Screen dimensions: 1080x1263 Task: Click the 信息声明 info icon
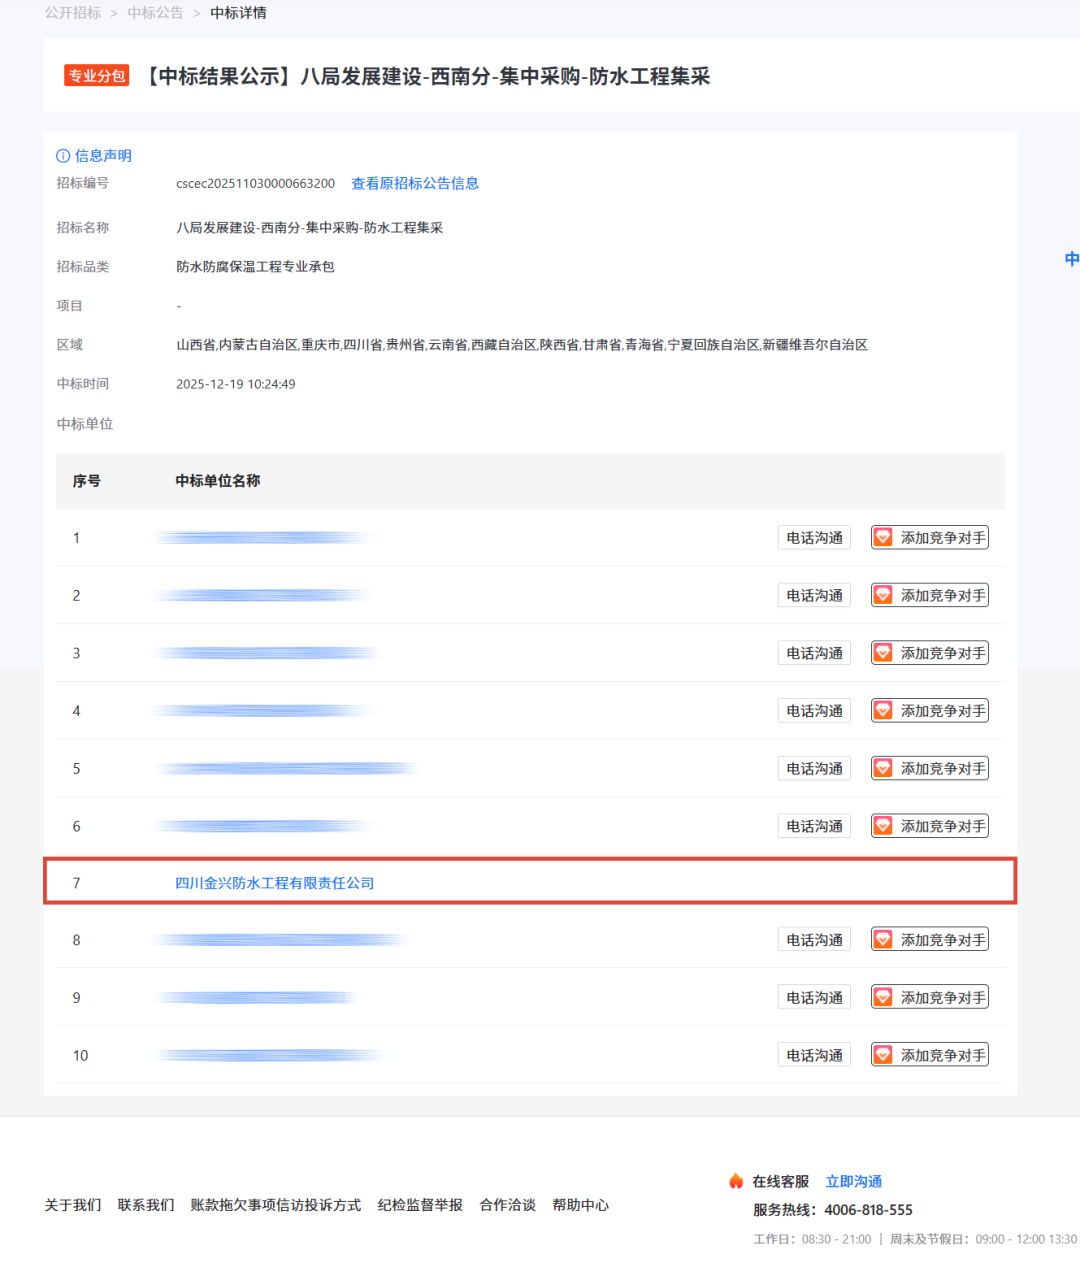coord(61,156)
